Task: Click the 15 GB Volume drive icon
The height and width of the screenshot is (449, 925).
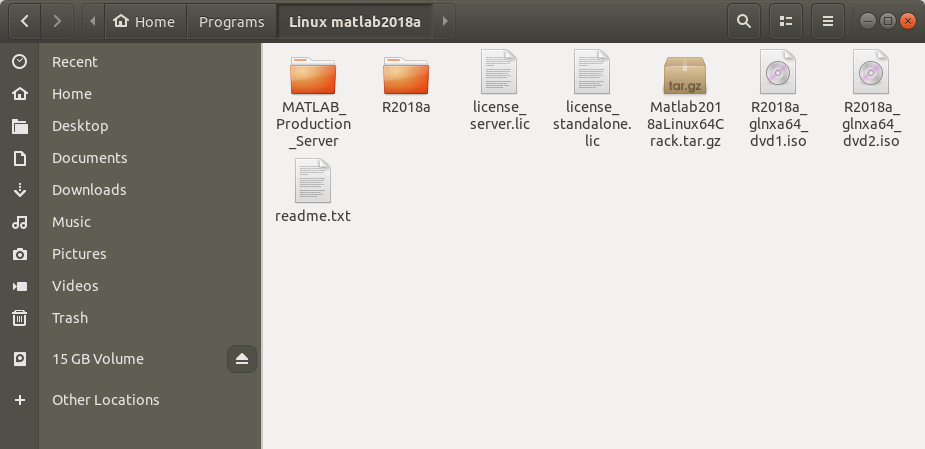Action: click(x=19, y=359)
